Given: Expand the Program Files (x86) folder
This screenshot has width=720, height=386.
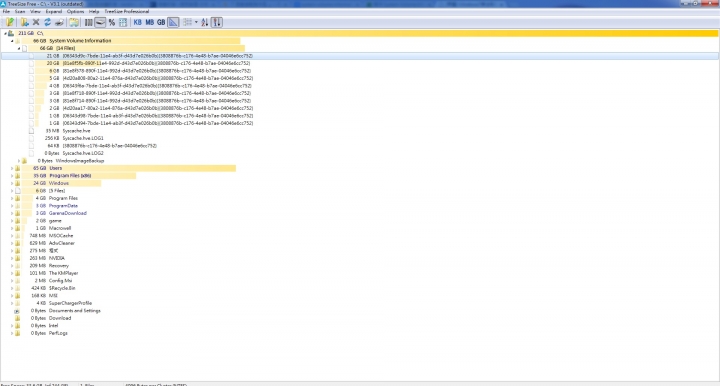Looking at the screenshot, I should click(x=12, y=176).
